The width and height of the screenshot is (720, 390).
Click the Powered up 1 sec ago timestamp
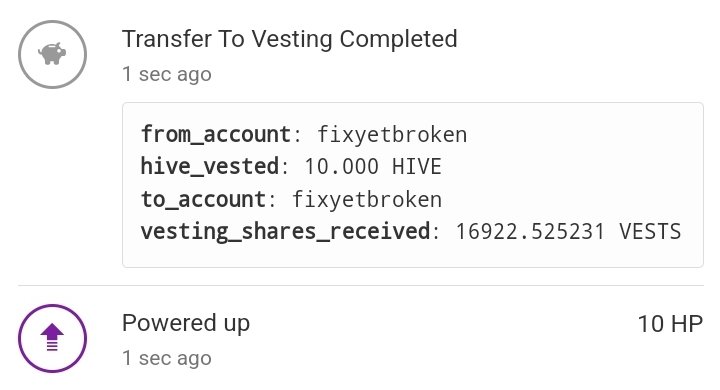pos(167,358)
